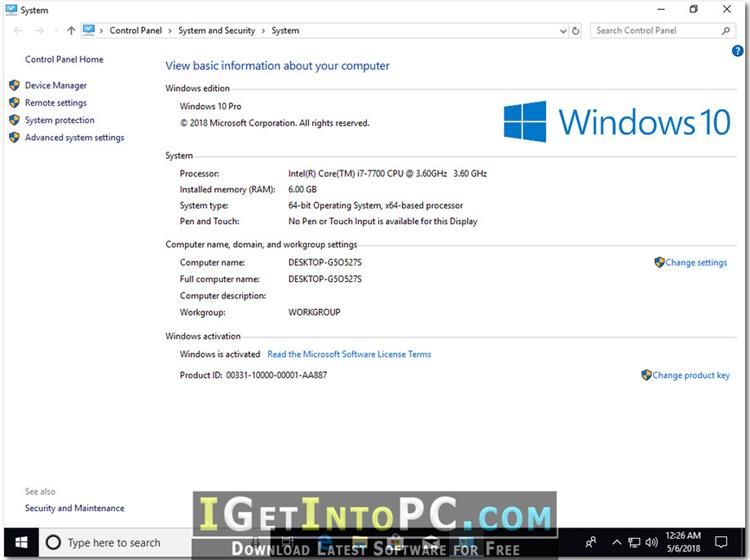Open the Help question mark icon
Image resolution: width=750 pixels, height=560 pixels.
pos(737,51)
